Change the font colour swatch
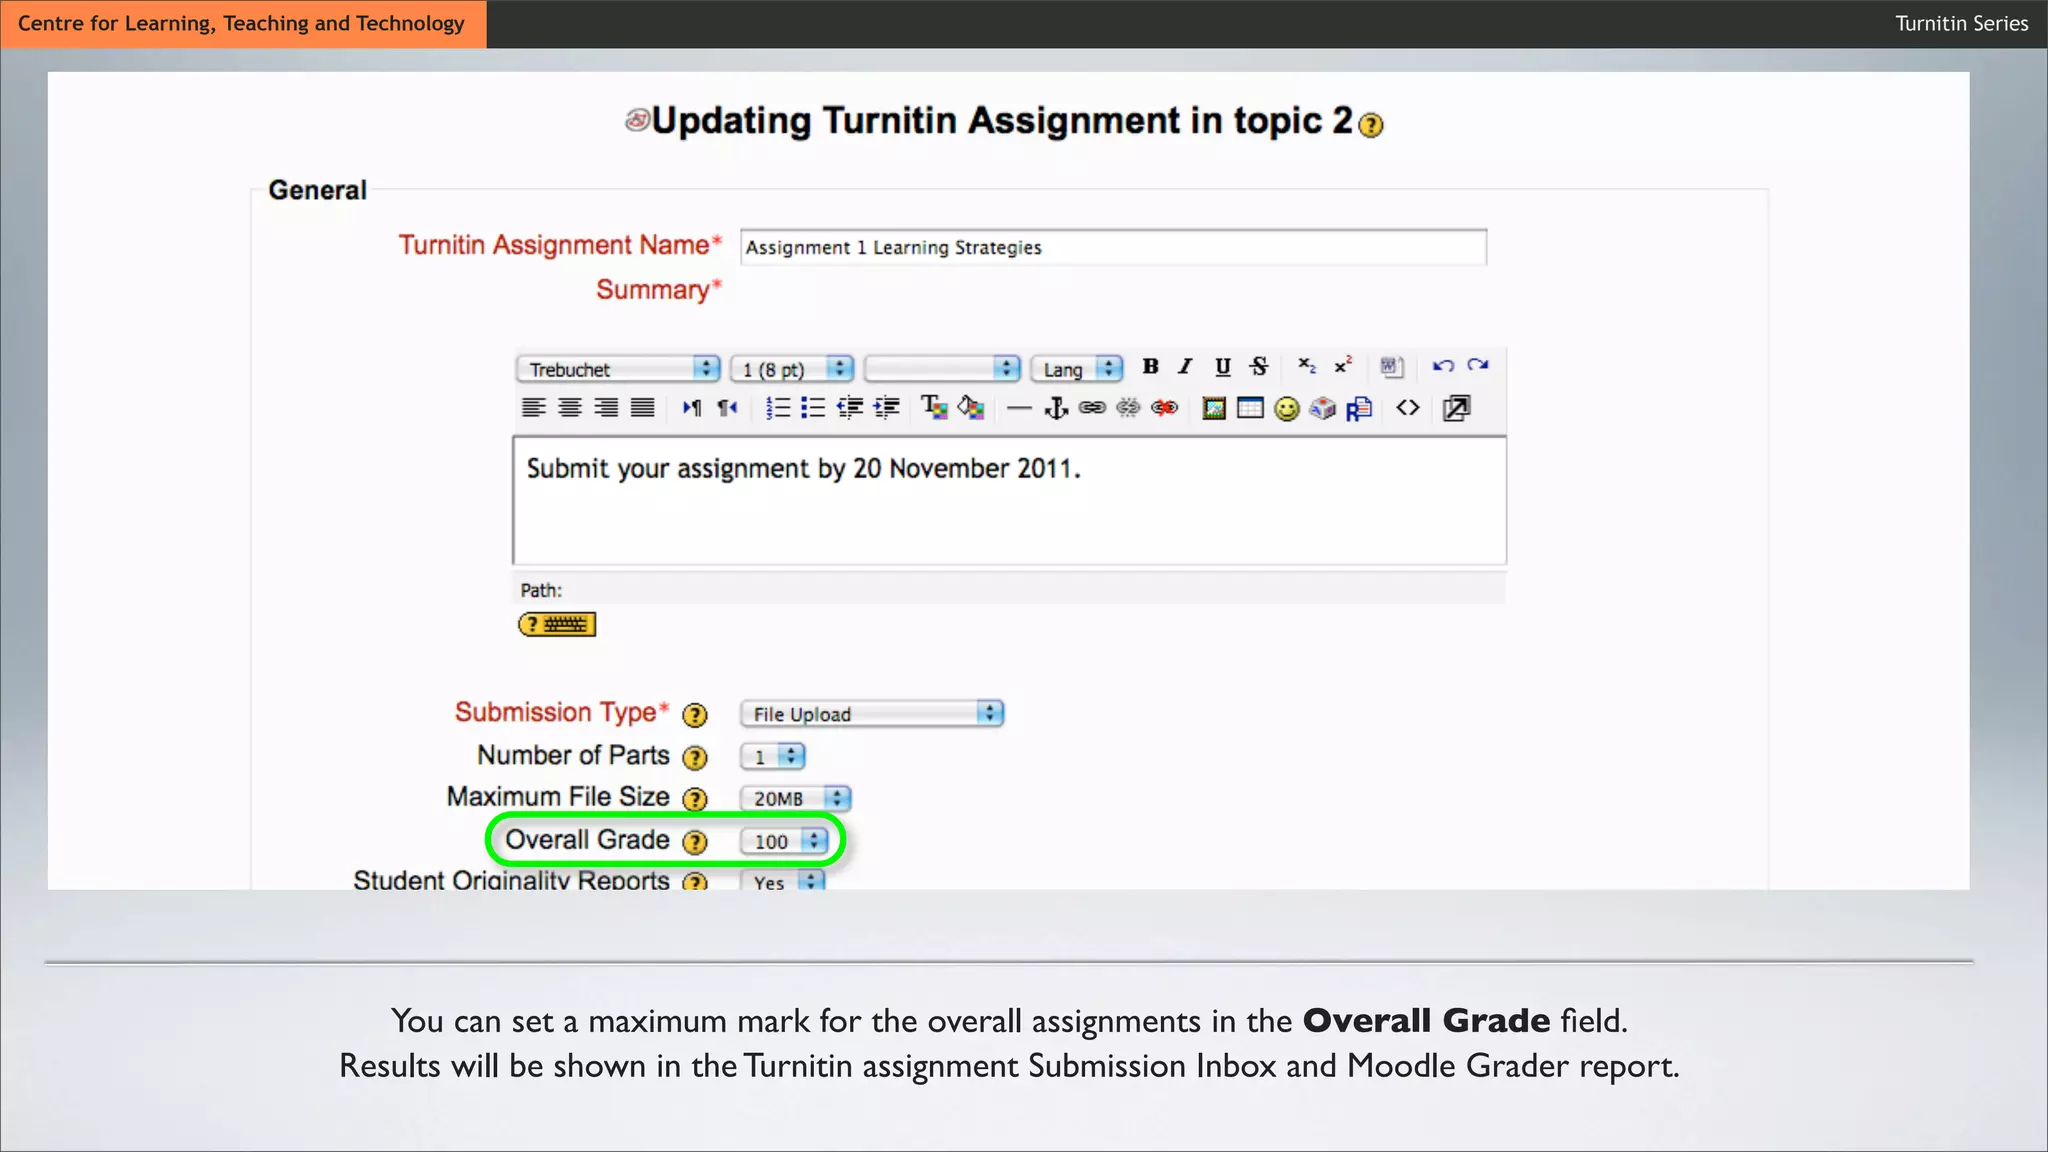 tap(933, 408)
